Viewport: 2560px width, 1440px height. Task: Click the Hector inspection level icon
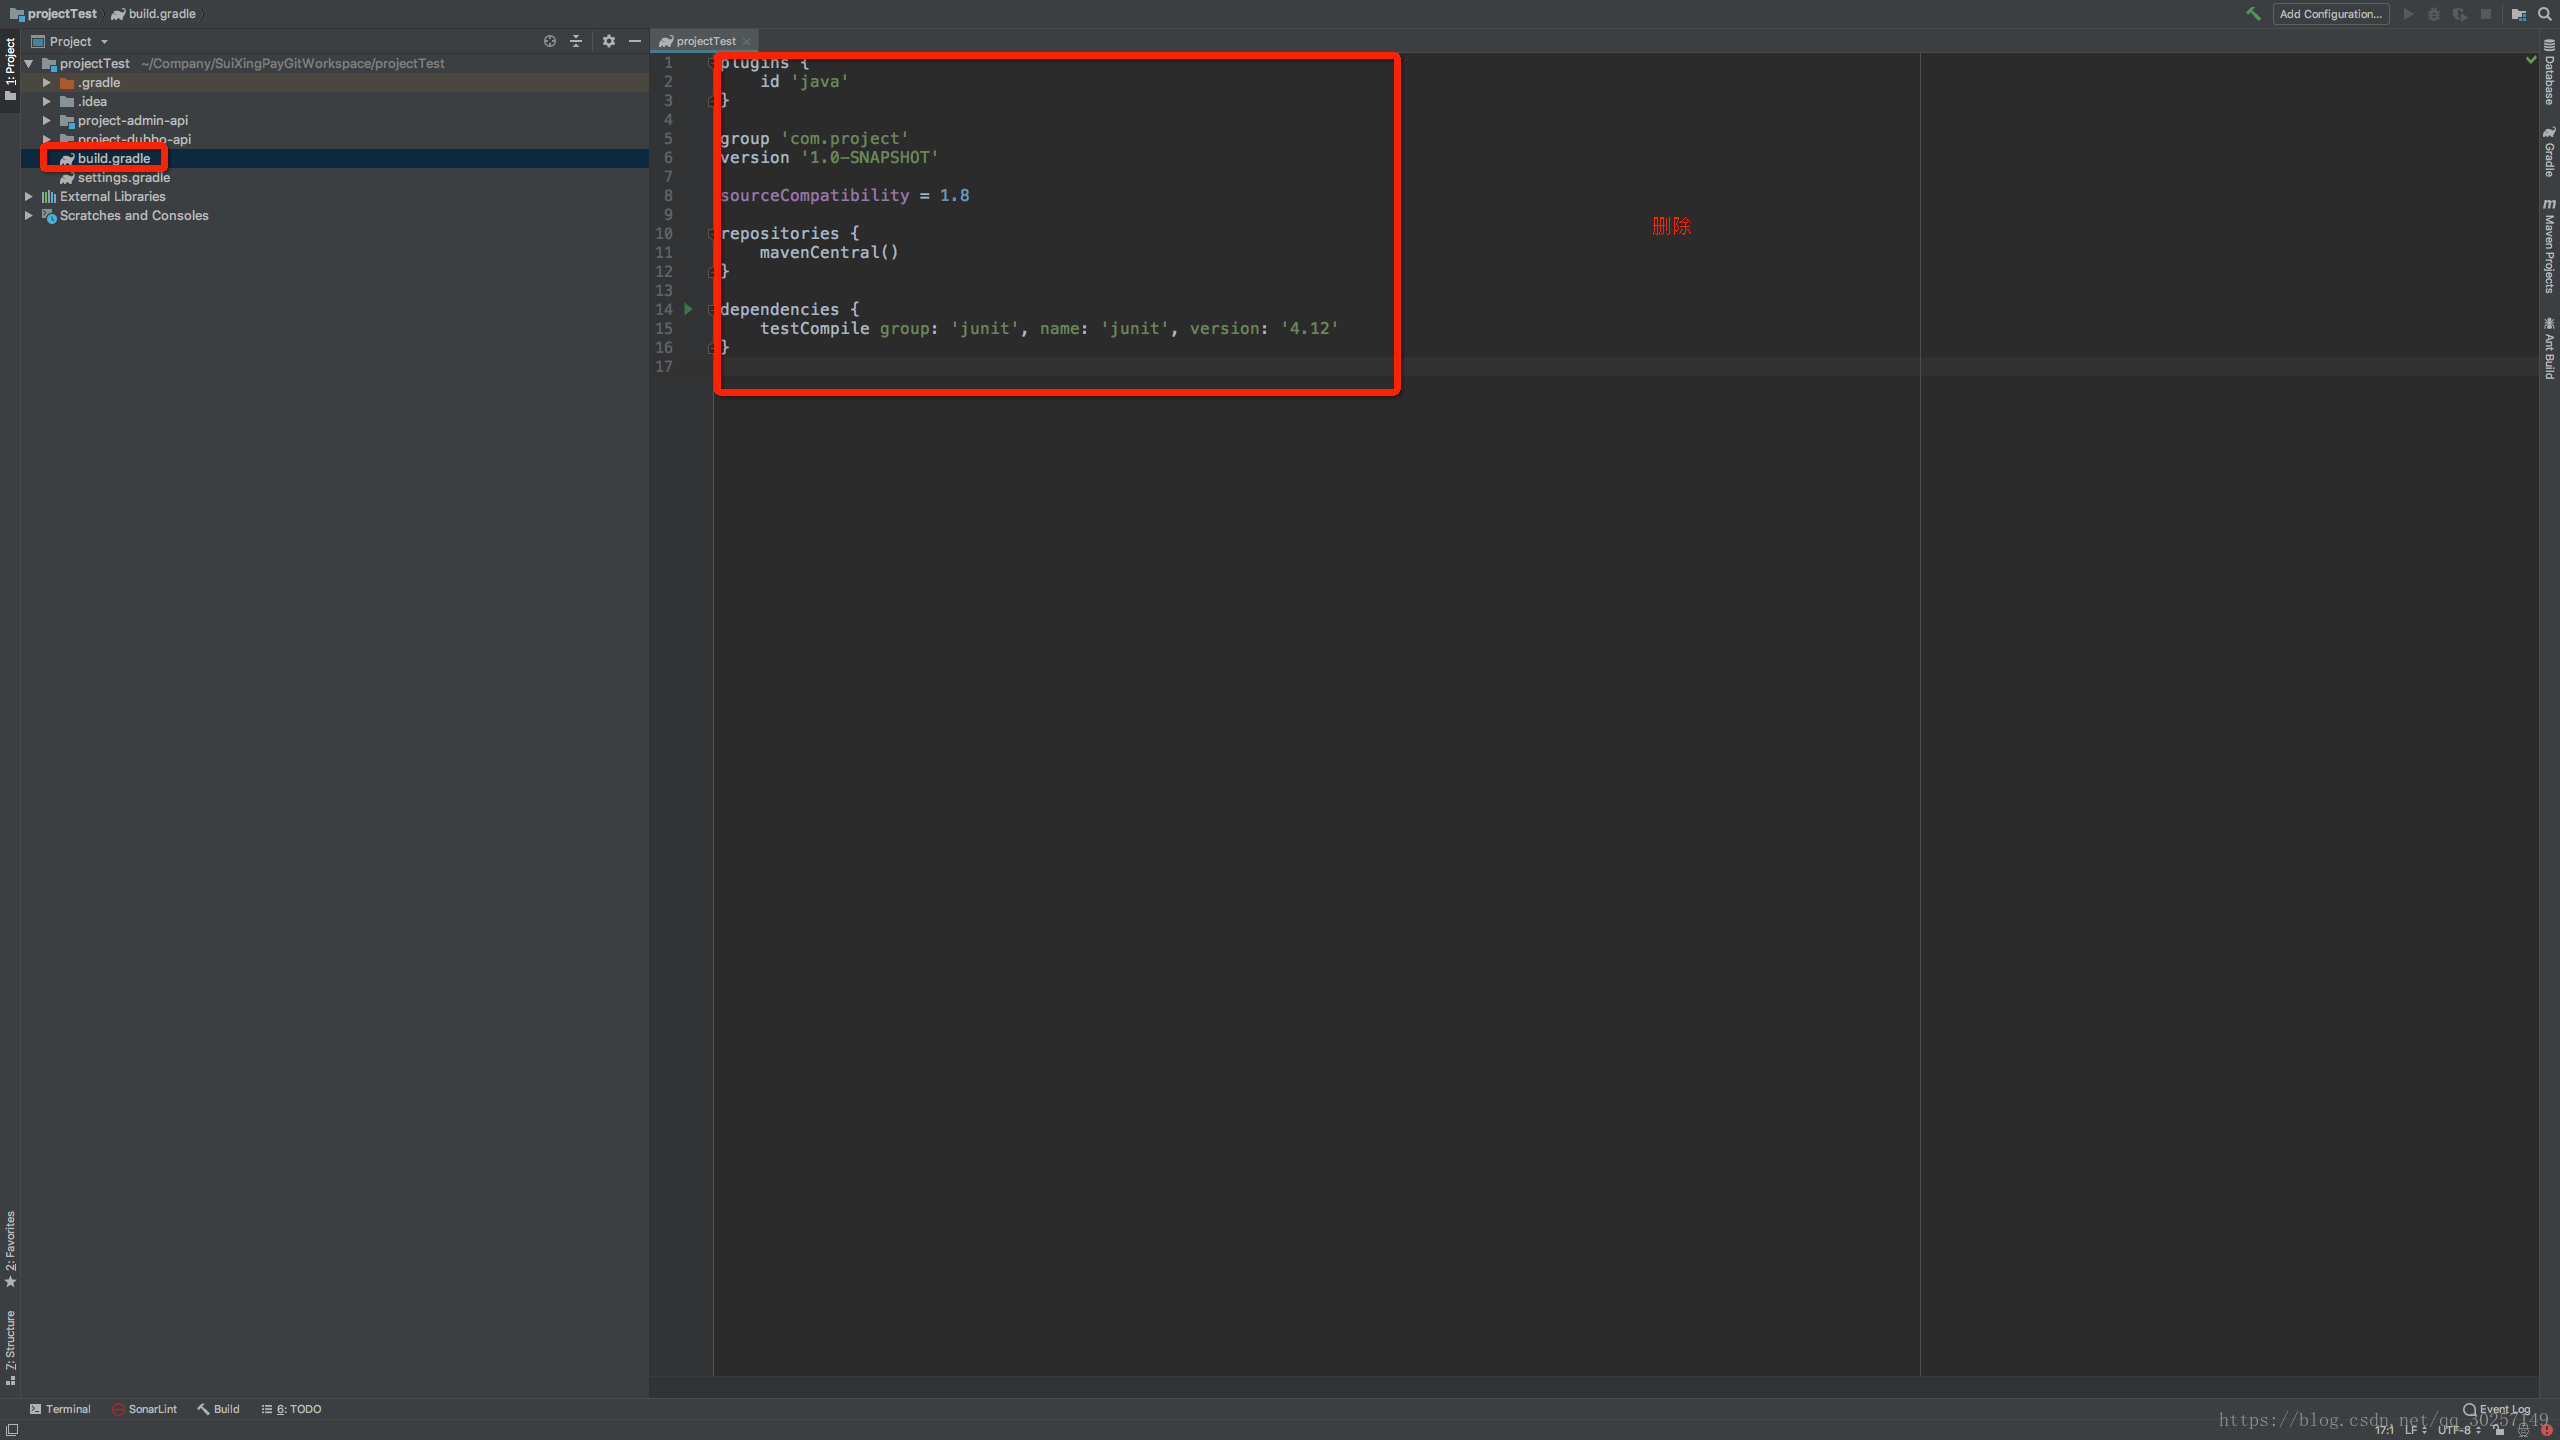(x=2522, y=1430)
